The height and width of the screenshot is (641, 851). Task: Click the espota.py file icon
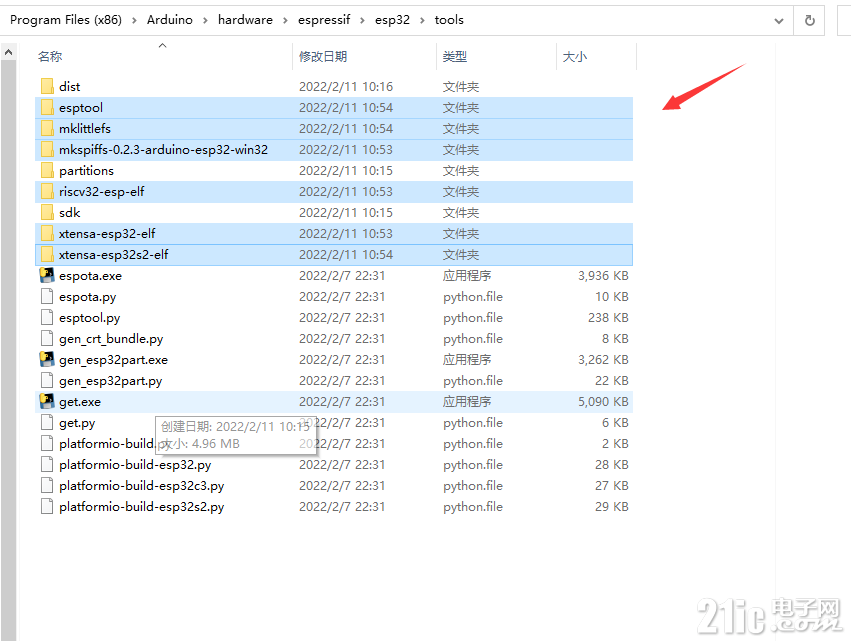tap(47, 296)
